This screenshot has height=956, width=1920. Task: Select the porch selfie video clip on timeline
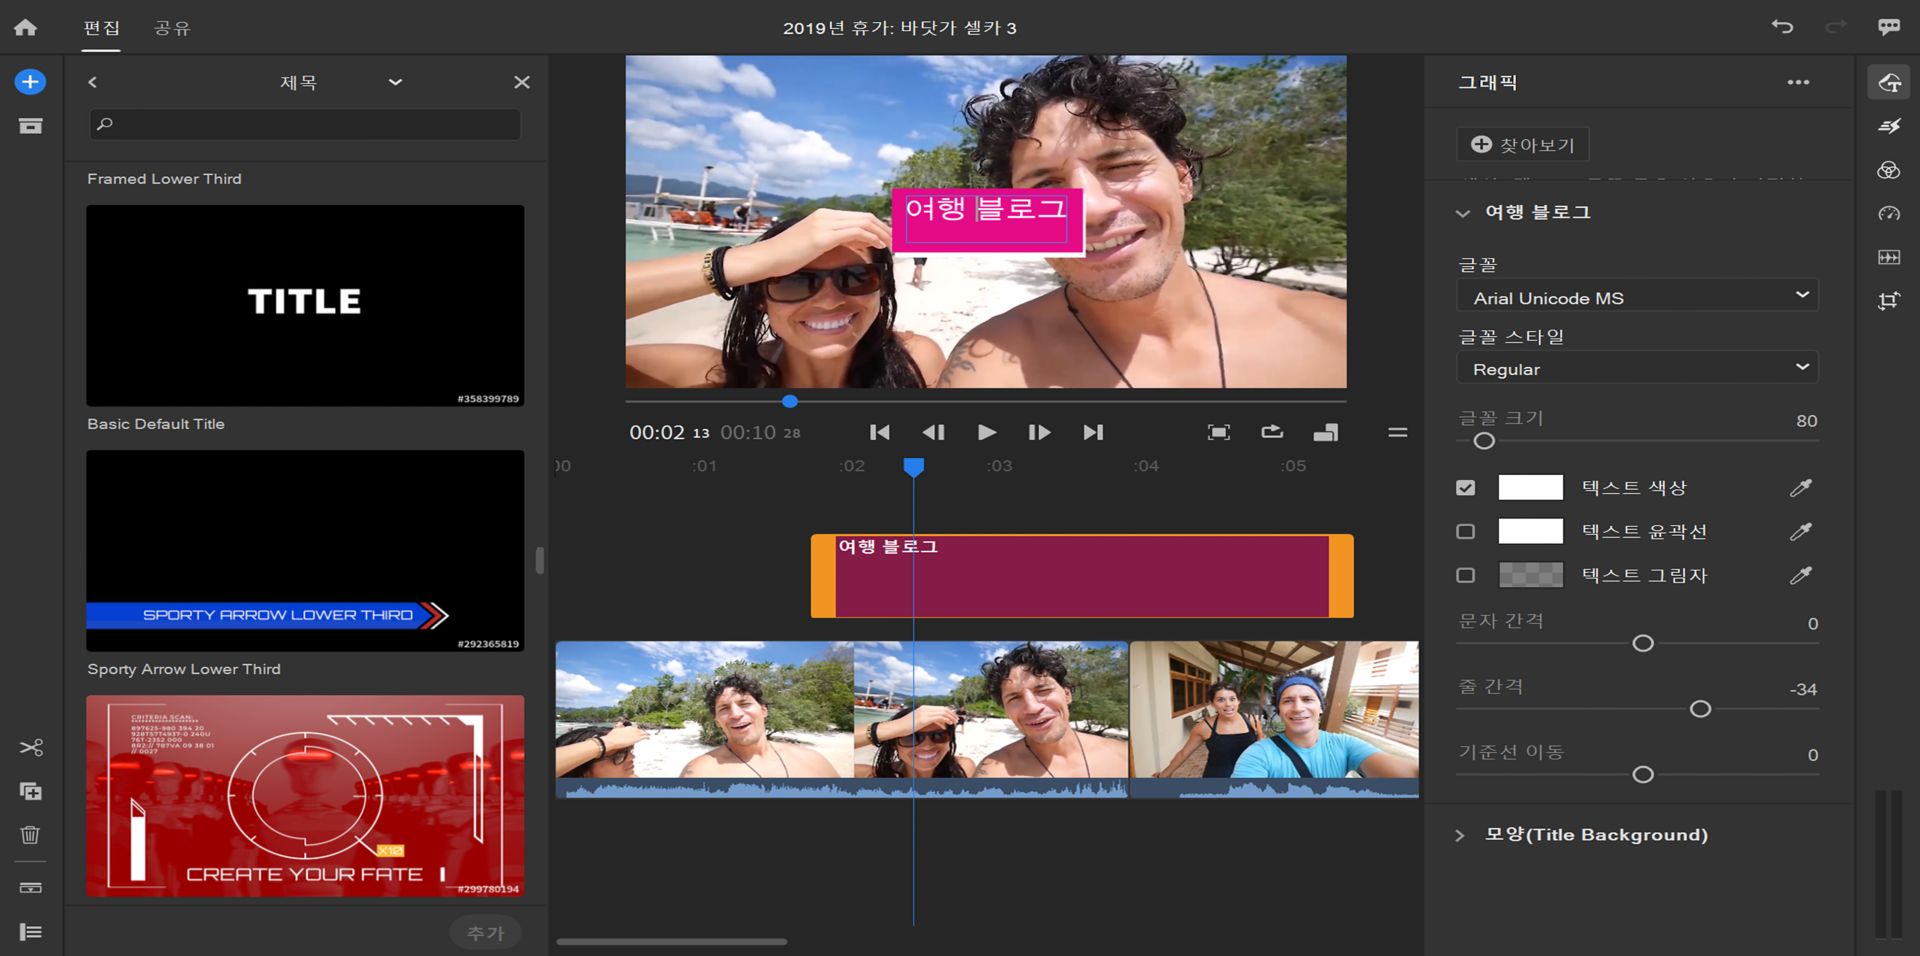click(x=1274, y=719)
